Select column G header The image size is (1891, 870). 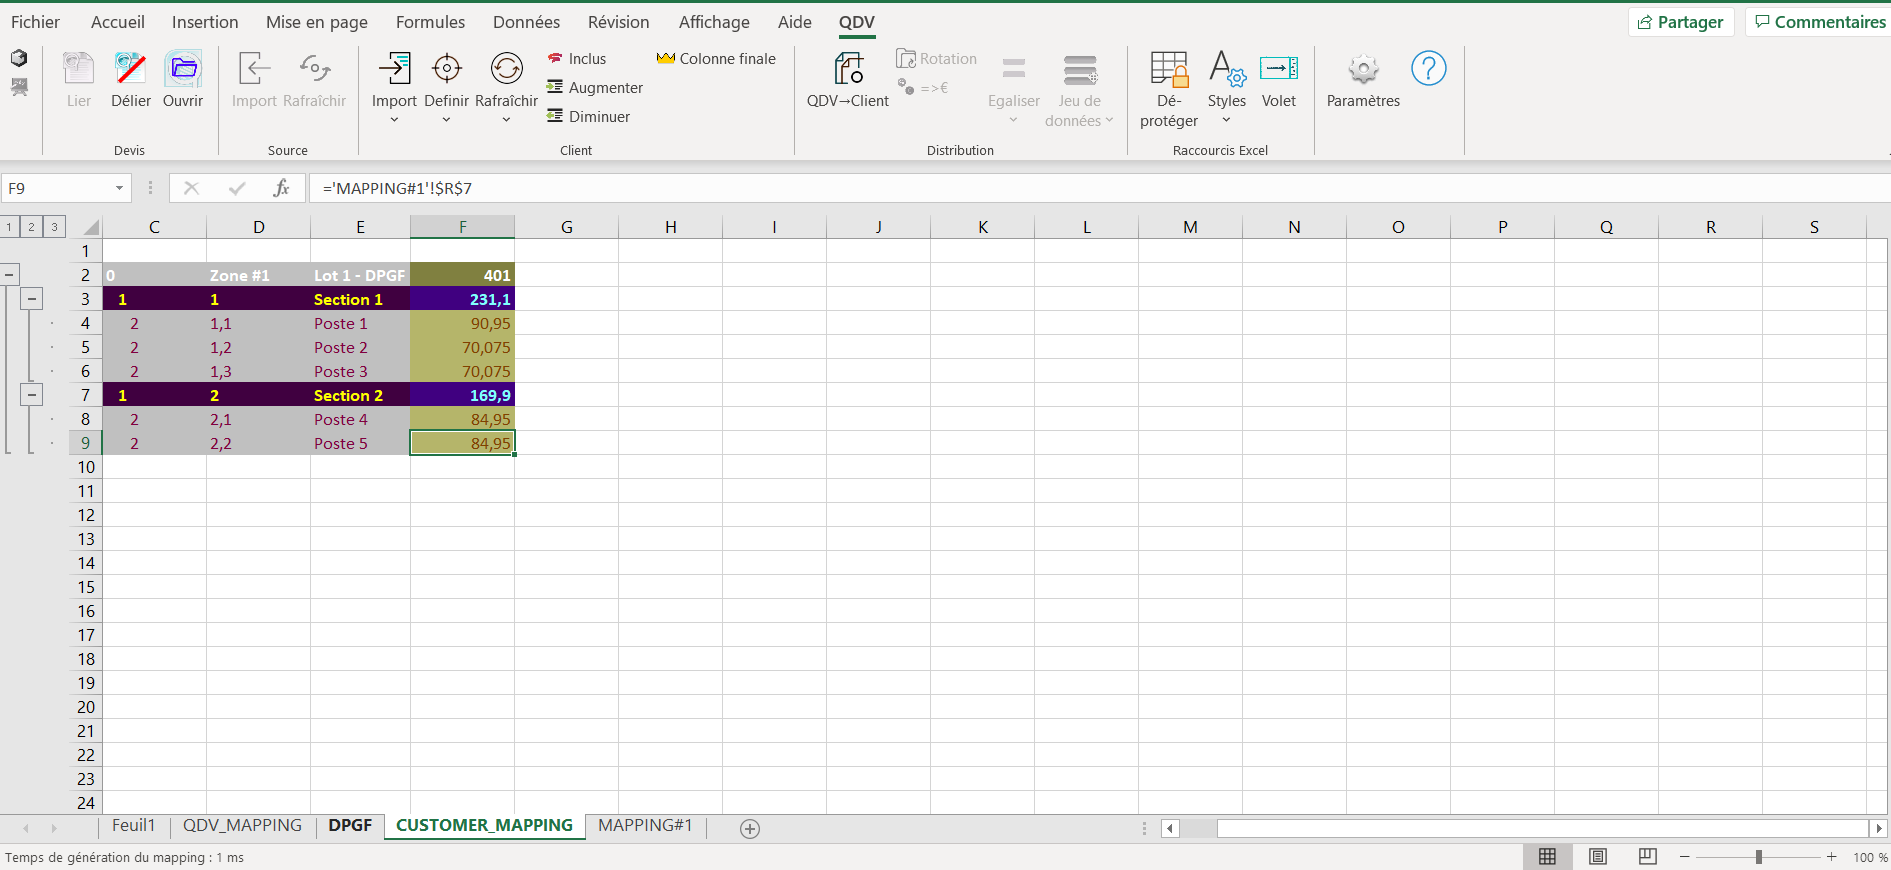pyautogui.click(x=566, y=227)
